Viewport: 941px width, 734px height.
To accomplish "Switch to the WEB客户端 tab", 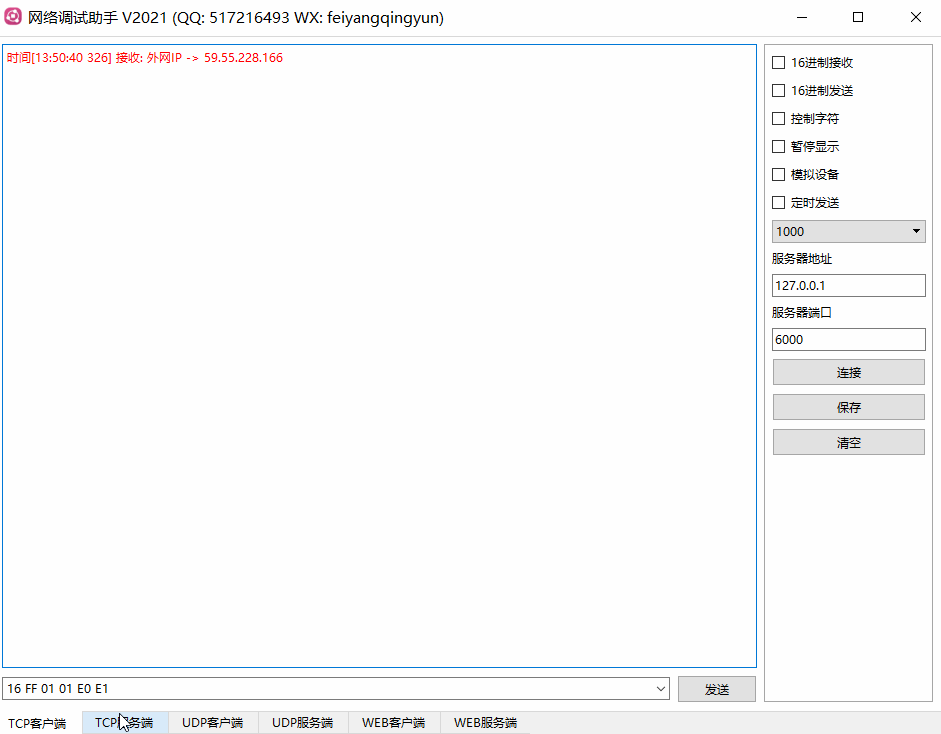I will point(393,722).
